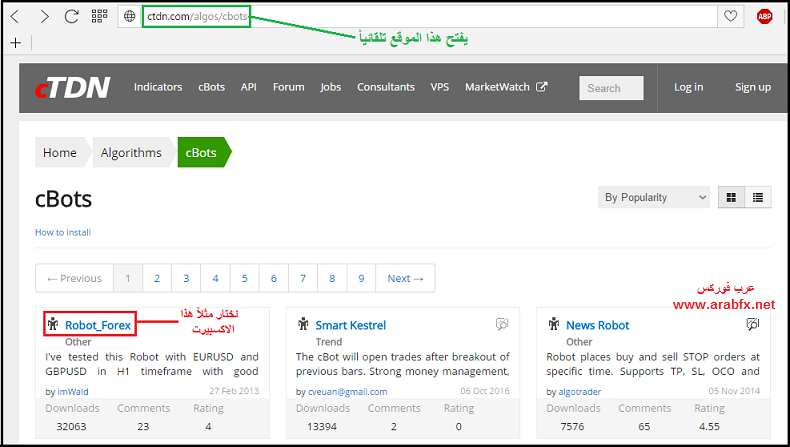The image size is (790, 447).
Task: Click the Search input field
Action: pos(611,88)
